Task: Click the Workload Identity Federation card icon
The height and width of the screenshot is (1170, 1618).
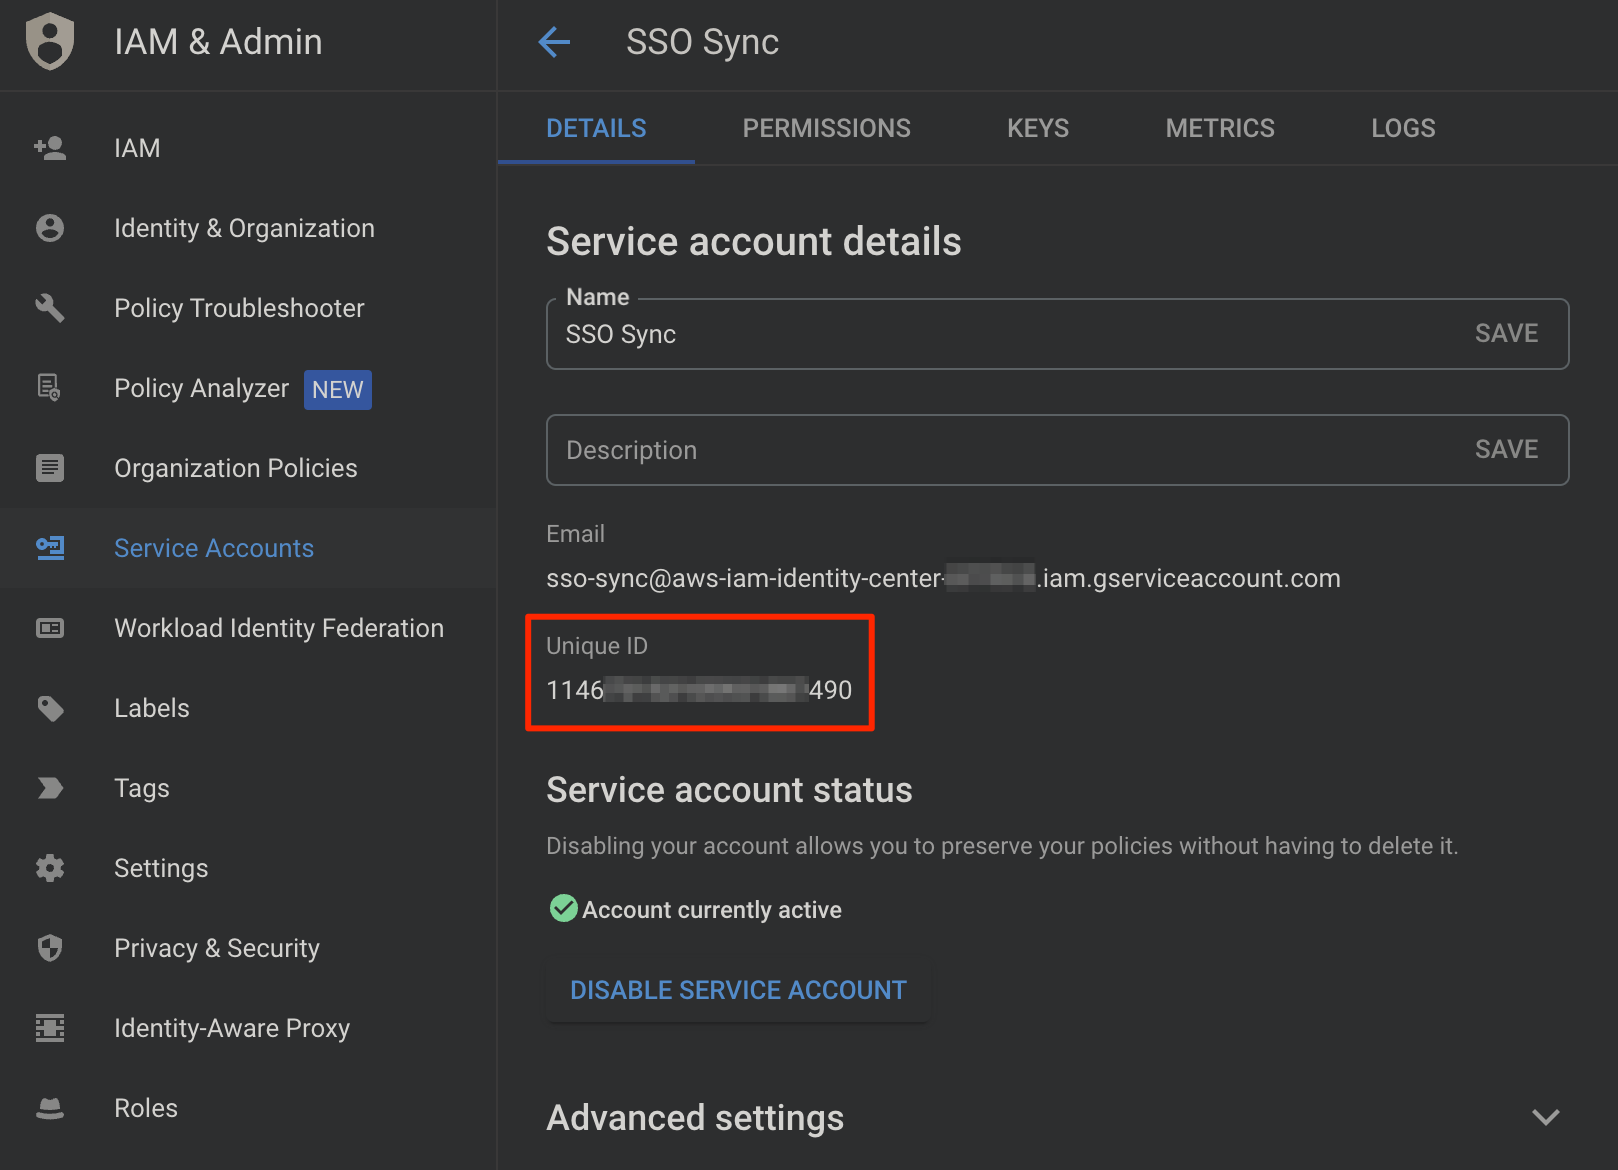Action: [50, 628]
